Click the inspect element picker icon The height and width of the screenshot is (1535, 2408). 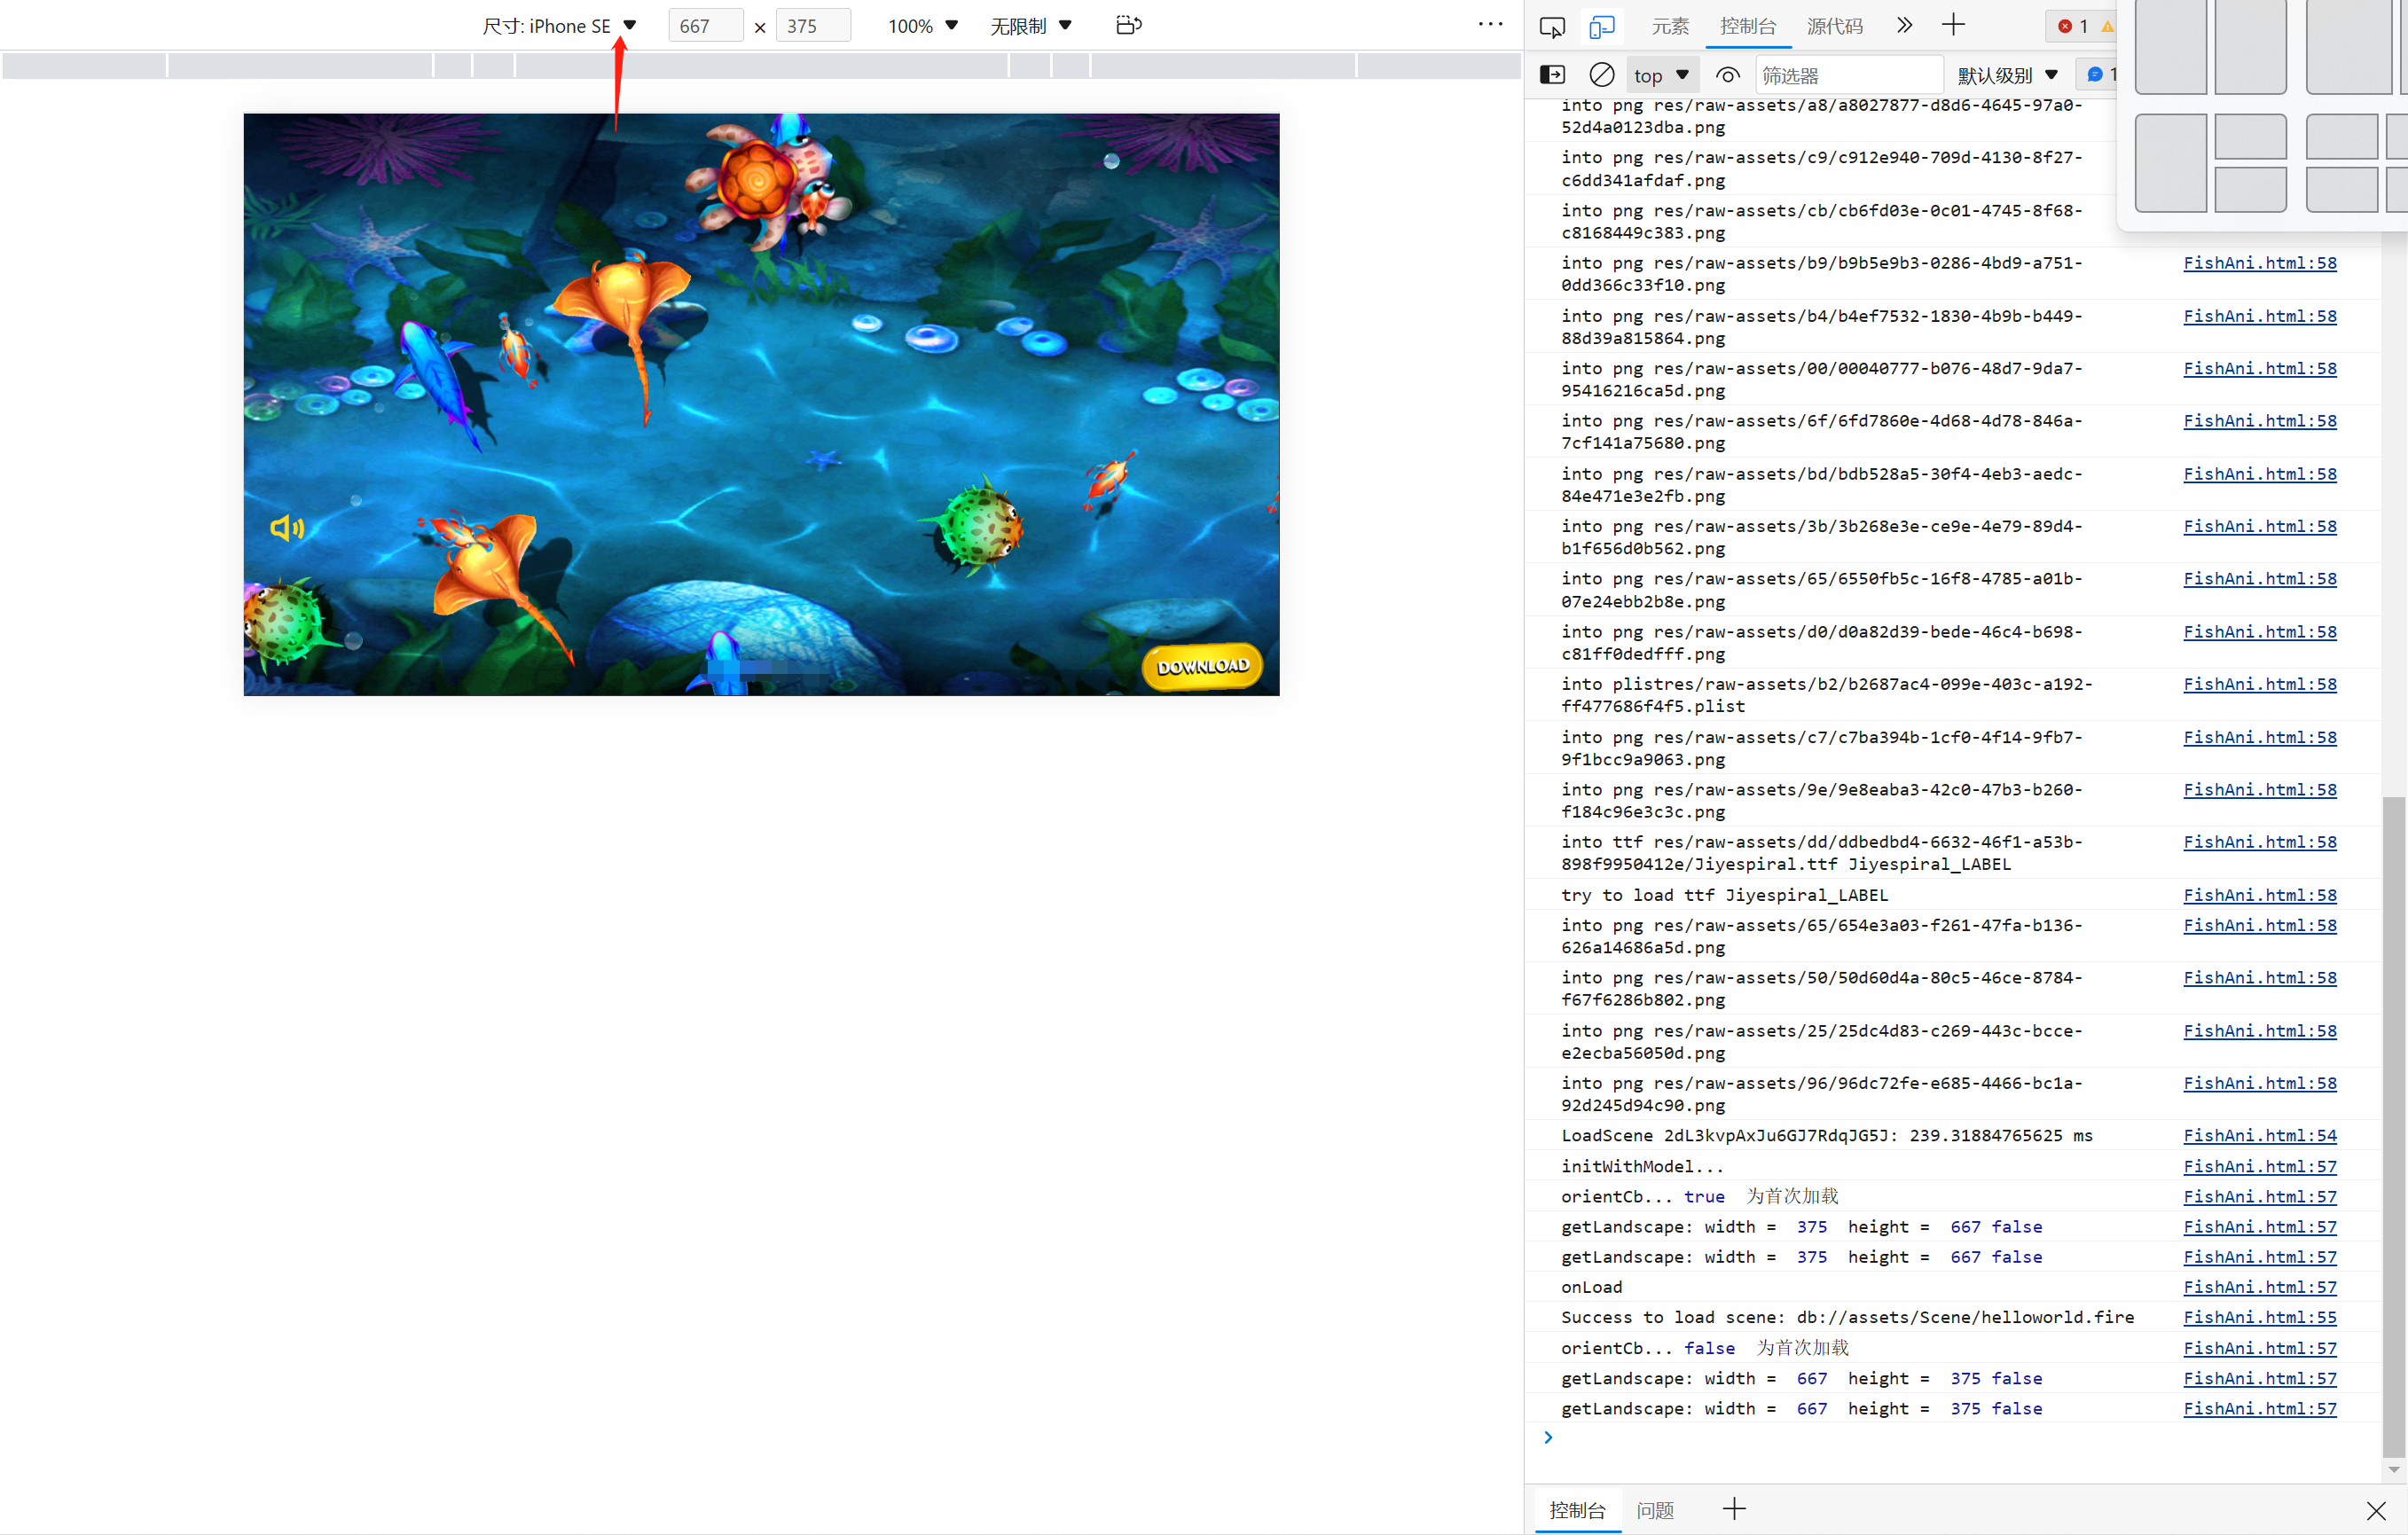(x=1551, y=26)
